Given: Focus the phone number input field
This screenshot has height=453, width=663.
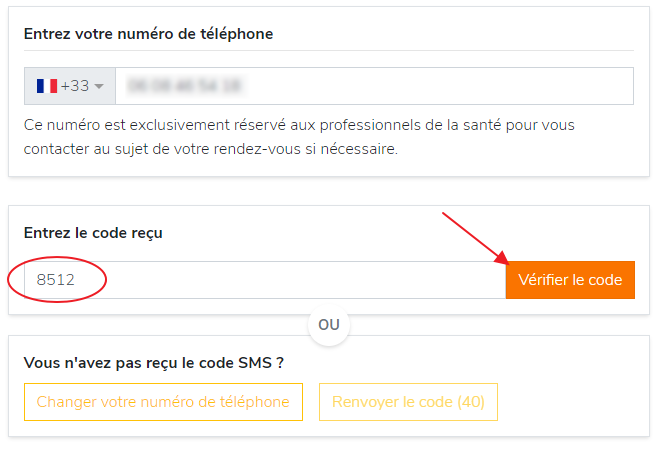Looking at the screenshot, I should (374, 86).
